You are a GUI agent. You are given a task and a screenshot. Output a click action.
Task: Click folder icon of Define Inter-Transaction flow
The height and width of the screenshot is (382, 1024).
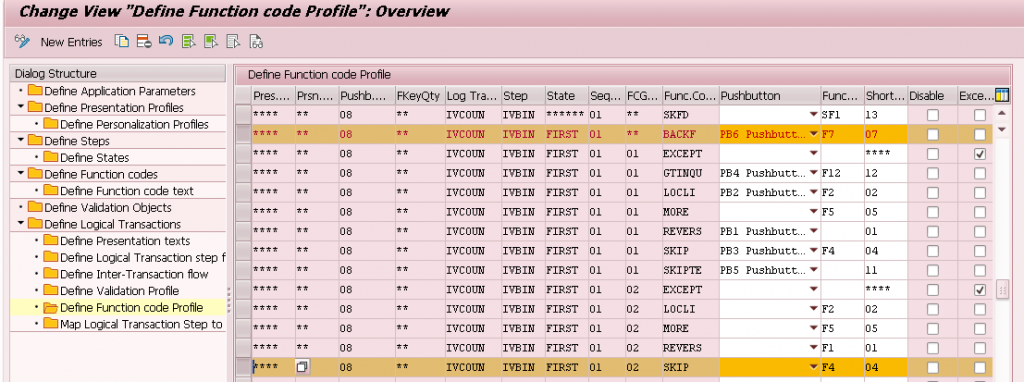pos(51,274)
